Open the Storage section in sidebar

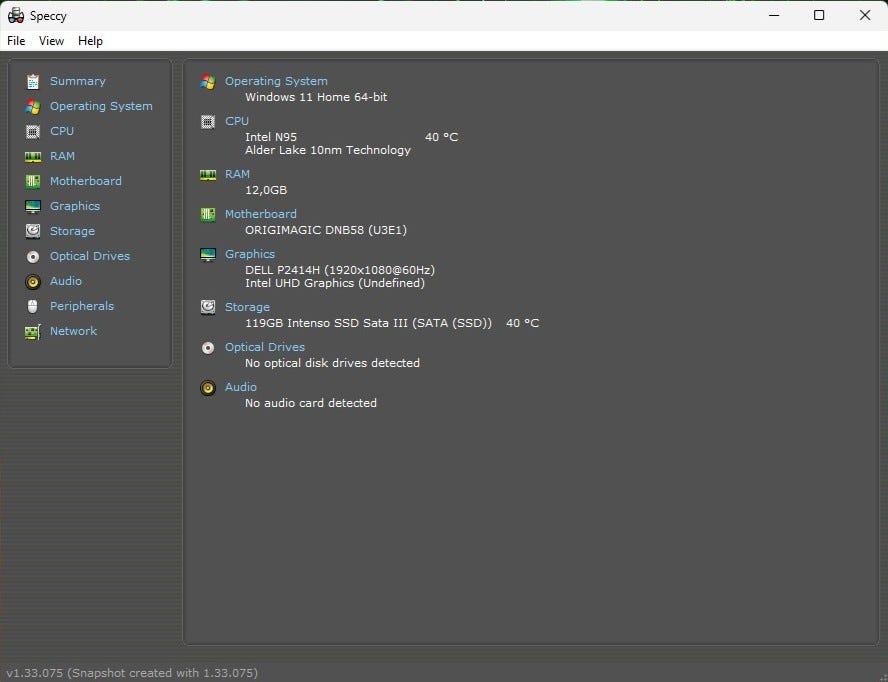(72, 231)
